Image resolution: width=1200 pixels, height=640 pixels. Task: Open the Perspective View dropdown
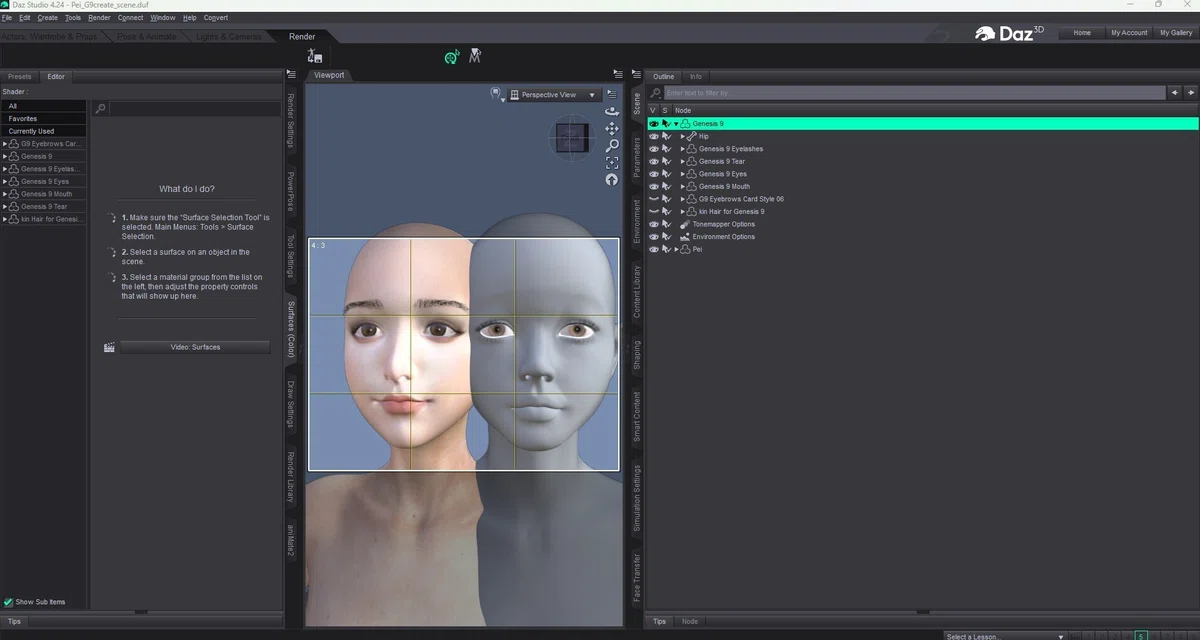click(553, 95)
